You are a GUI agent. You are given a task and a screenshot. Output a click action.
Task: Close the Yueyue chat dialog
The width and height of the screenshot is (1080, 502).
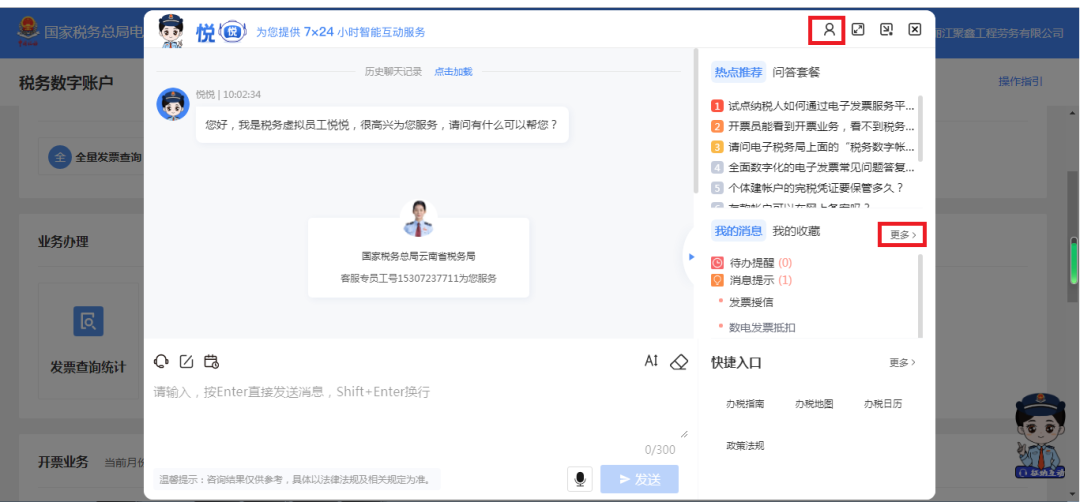coord(915,30)
